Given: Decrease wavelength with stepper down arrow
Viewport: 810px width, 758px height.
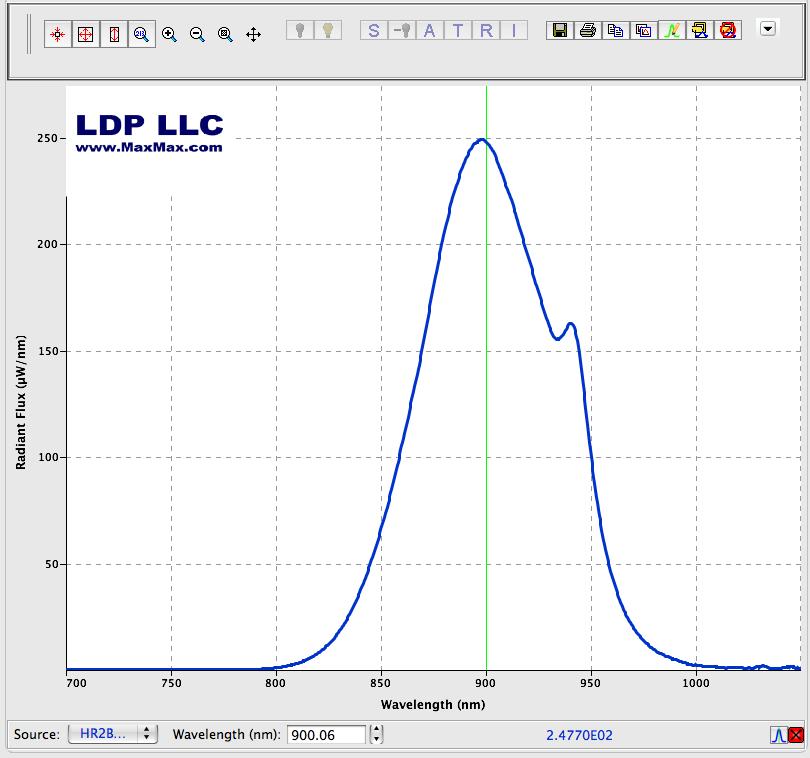Looking at the screenshot, I should click(377, 739).
